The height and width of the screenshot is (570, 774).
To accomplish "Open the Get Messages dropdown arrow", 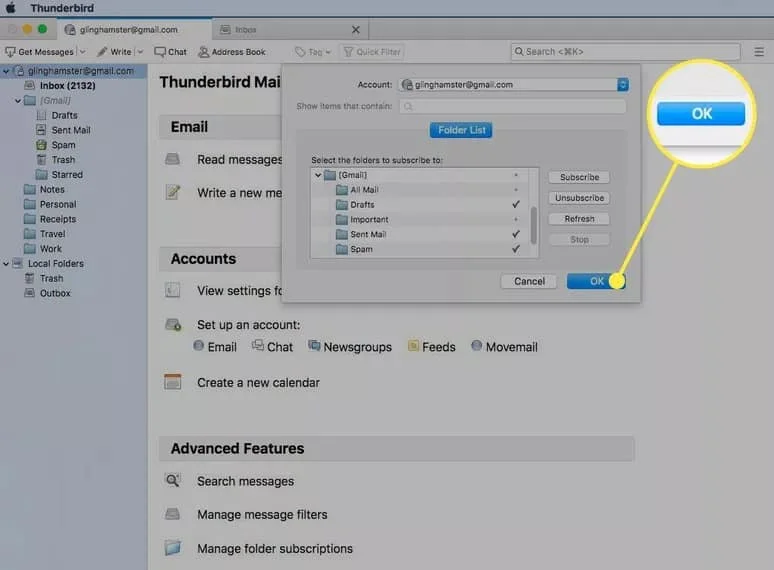I will [82, 52].
